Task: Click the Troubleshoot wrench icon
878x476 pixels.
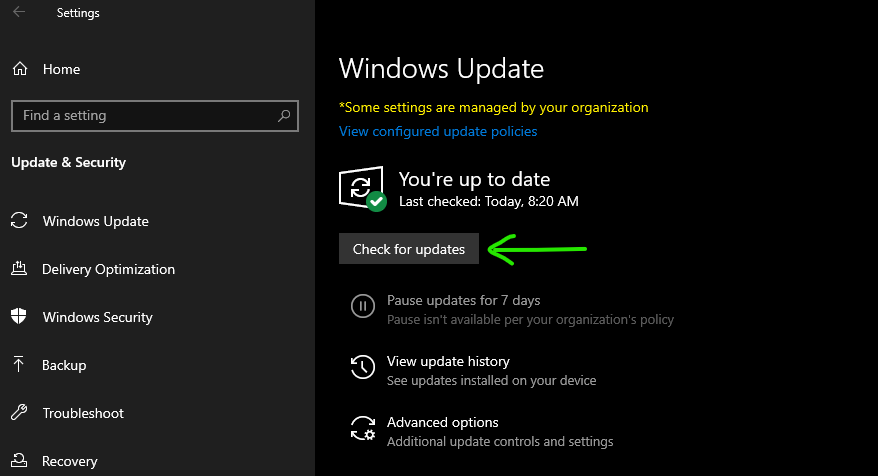Action: tap(19, 413)
